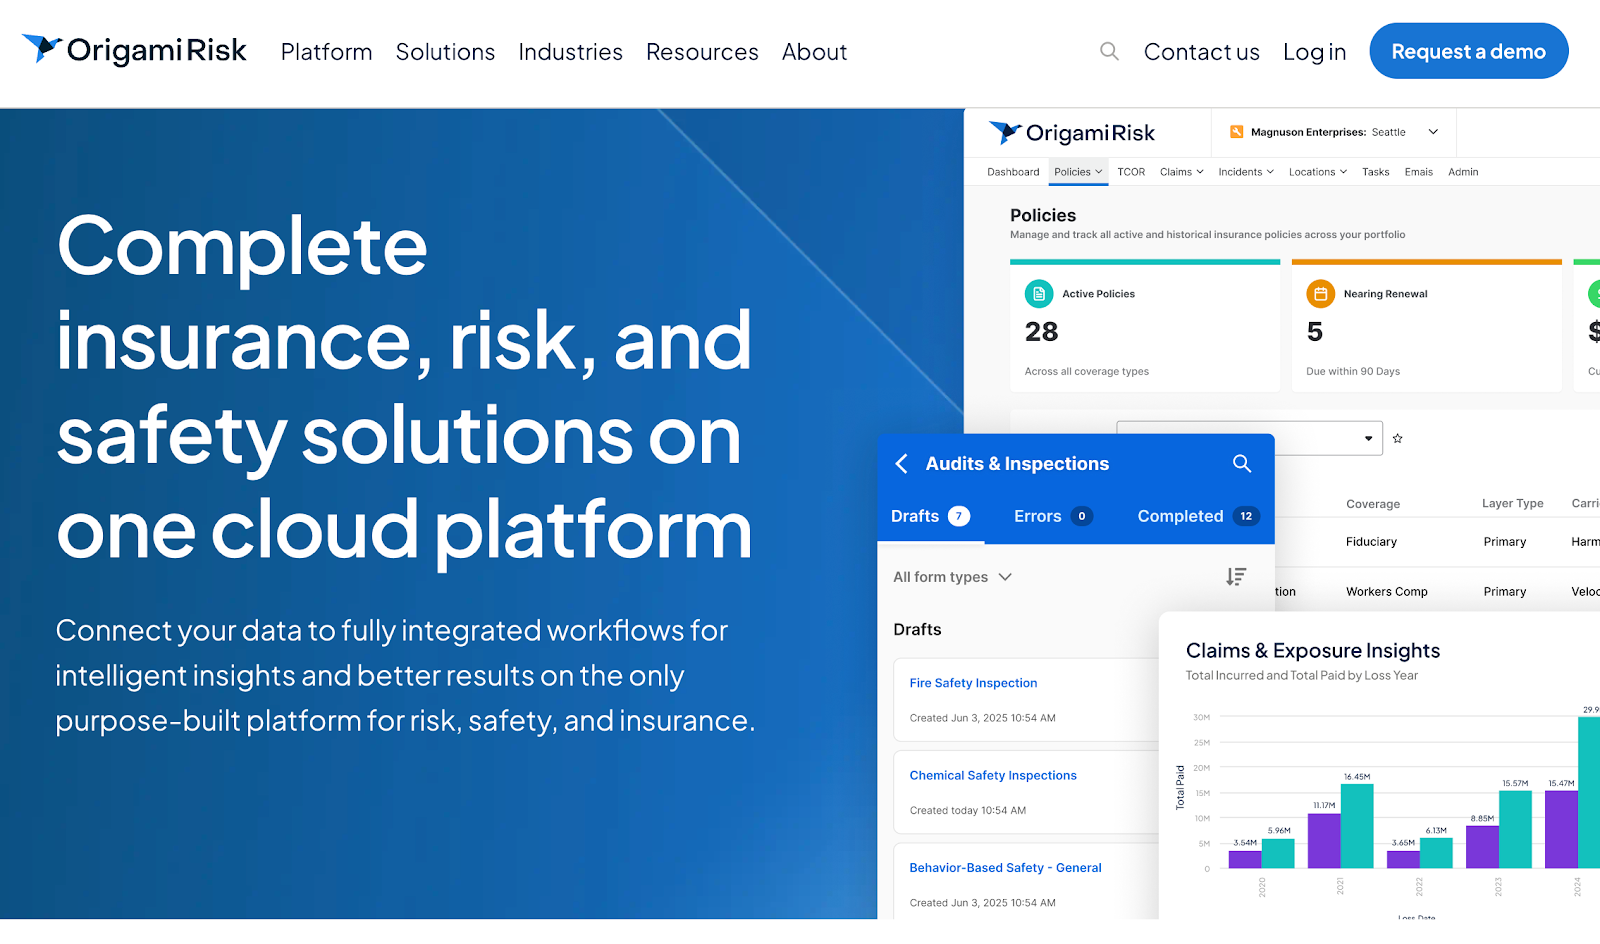Click the Log in link
The width and height of the screenshot is (1600, 944).
pos(1314,52)
